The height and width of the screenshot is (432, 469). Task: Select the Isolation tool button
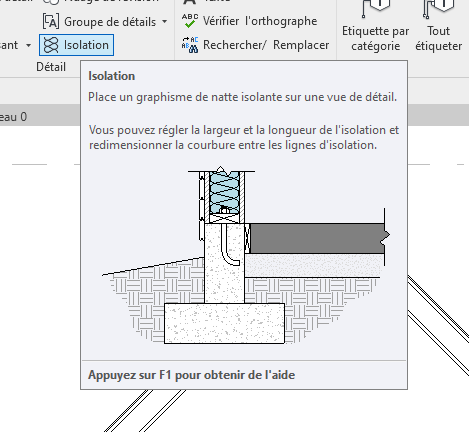pos(76,45)
